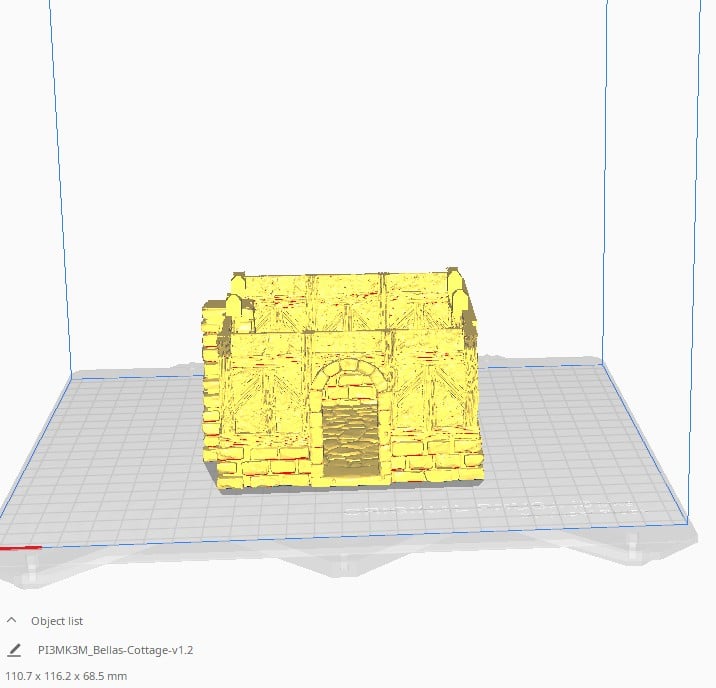The image size is (716, 688).
Task: Select the PI3MK3M_Bellas-Cottage-v1.2 file name
Action: point(115,650)
